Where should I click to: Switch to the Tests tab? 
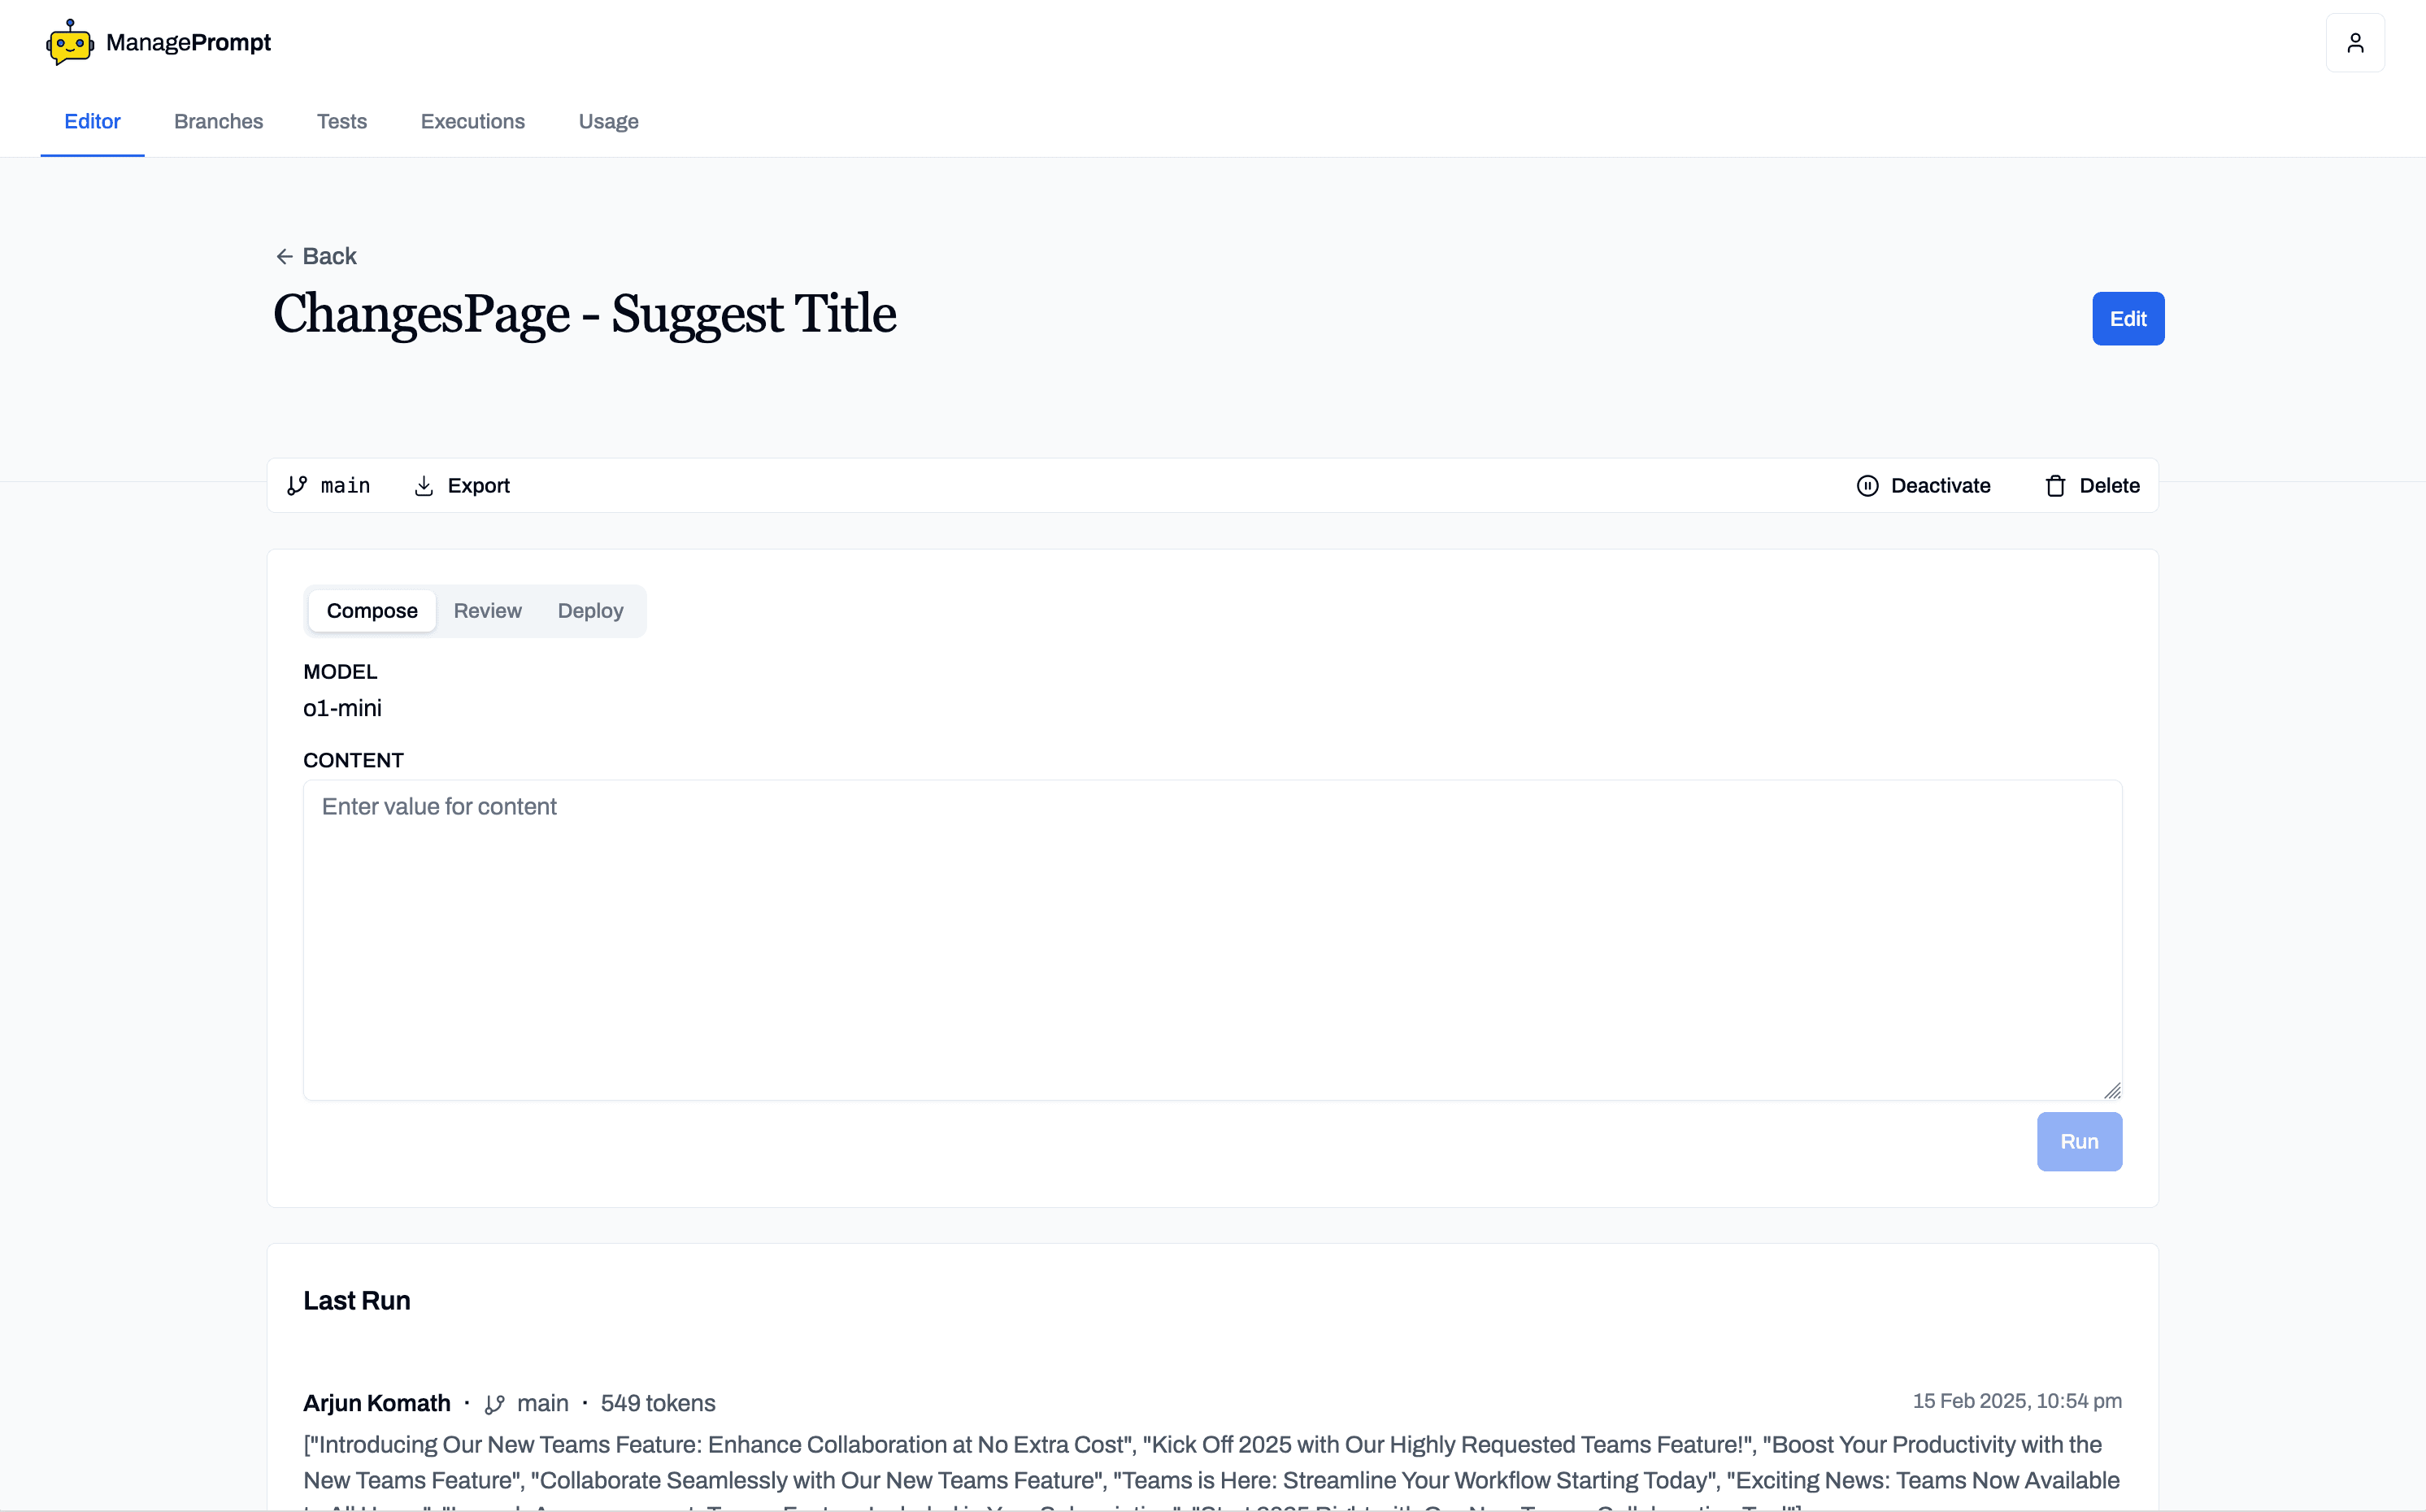point(341,121)
